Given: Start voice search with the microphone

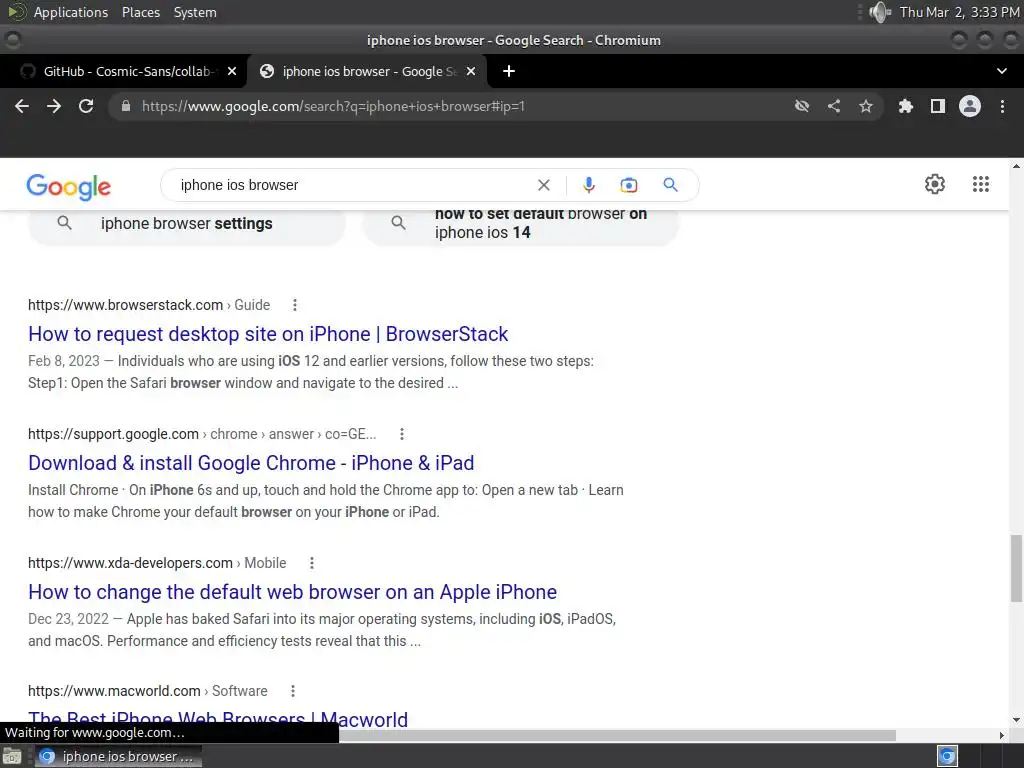Looking at the screenshot, I should (x=588, y=185).
